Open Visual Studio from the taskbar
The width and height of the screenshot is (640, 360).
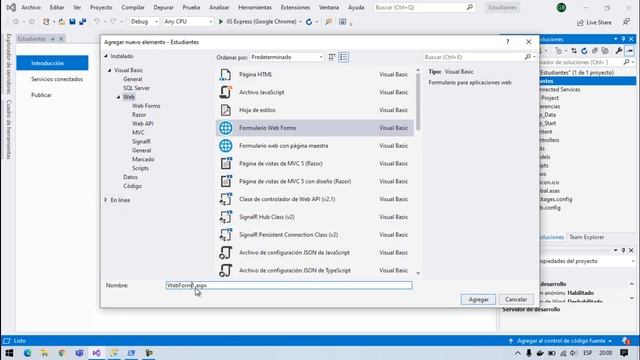(x=96, y=353)
